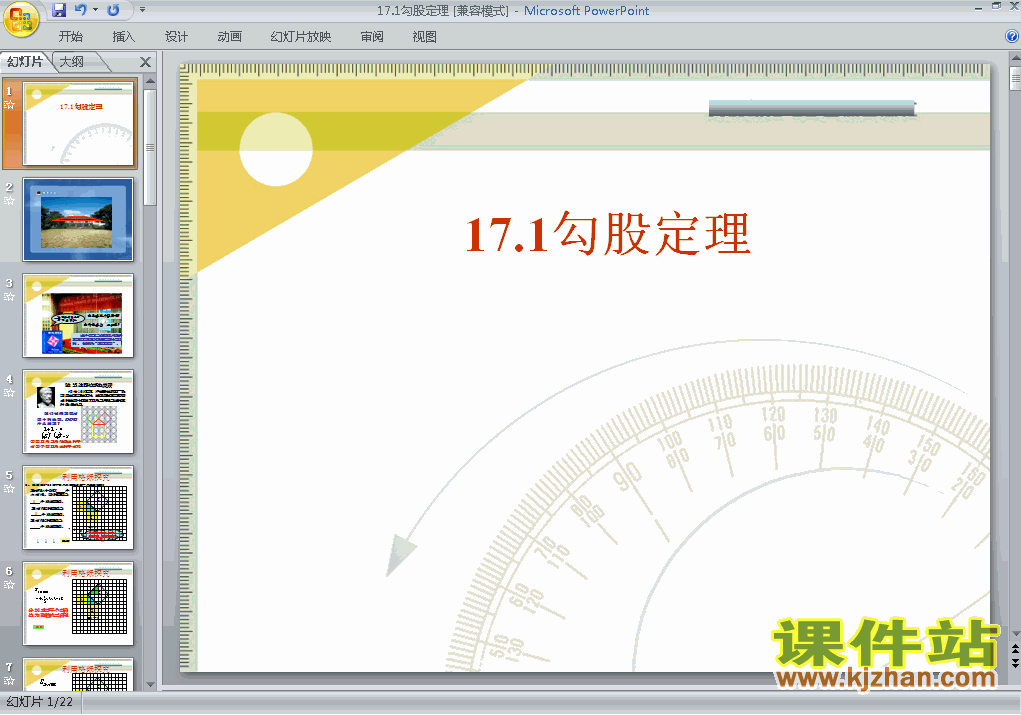Click the gray placeholder bar on slide
The height and width of the screenshot is (715, 1021).
coord(813,109)
